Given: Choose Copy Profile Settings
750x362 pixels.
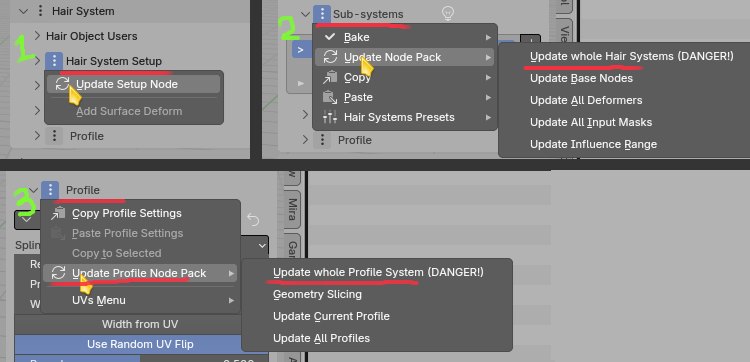Looking at the screenshot, I should click(x=140, y=213).
